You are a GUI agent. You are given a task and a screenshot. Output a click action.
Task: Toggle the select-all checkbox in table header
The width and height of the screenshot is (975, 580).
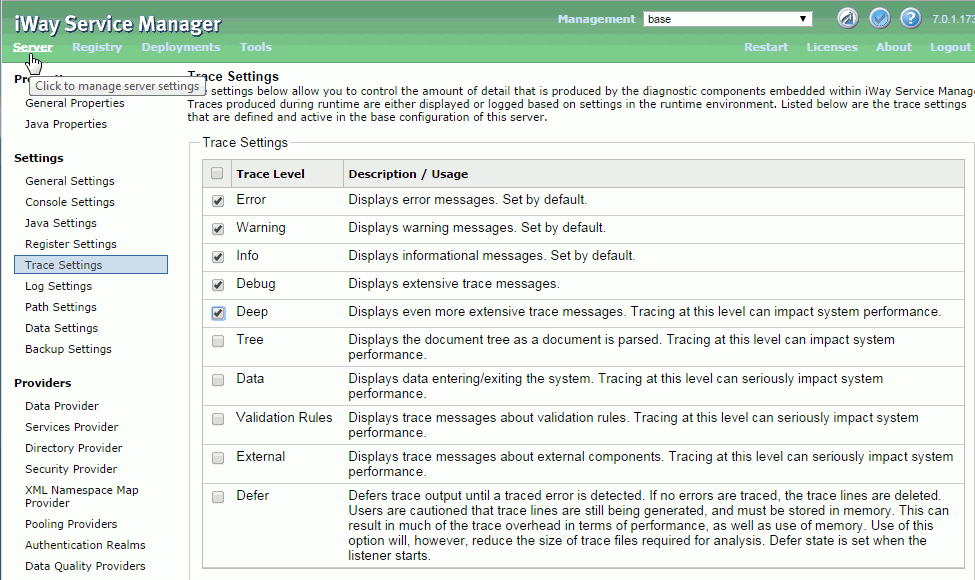(217, 173)
